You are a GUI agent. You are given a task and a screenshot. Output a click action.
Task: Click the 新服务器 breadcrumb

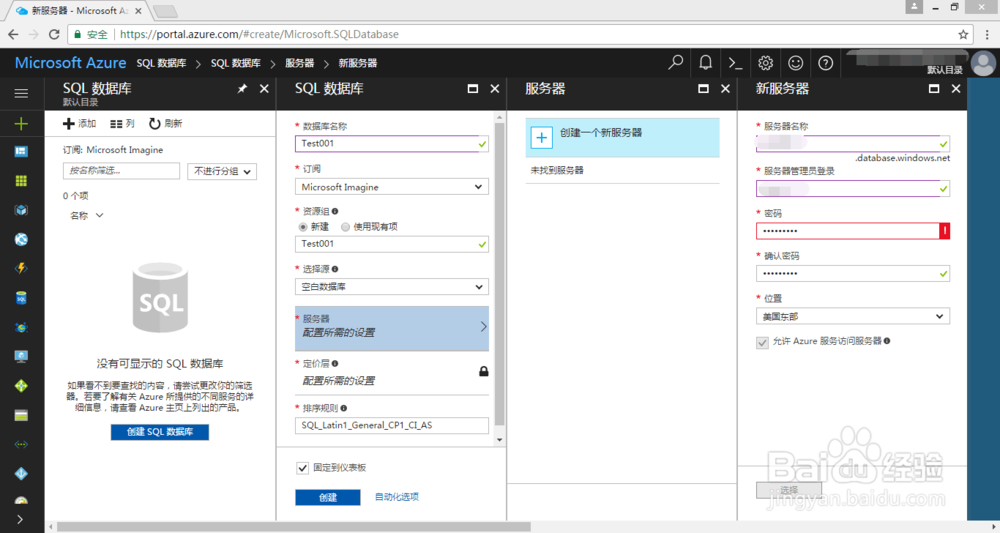click(358, 63)
